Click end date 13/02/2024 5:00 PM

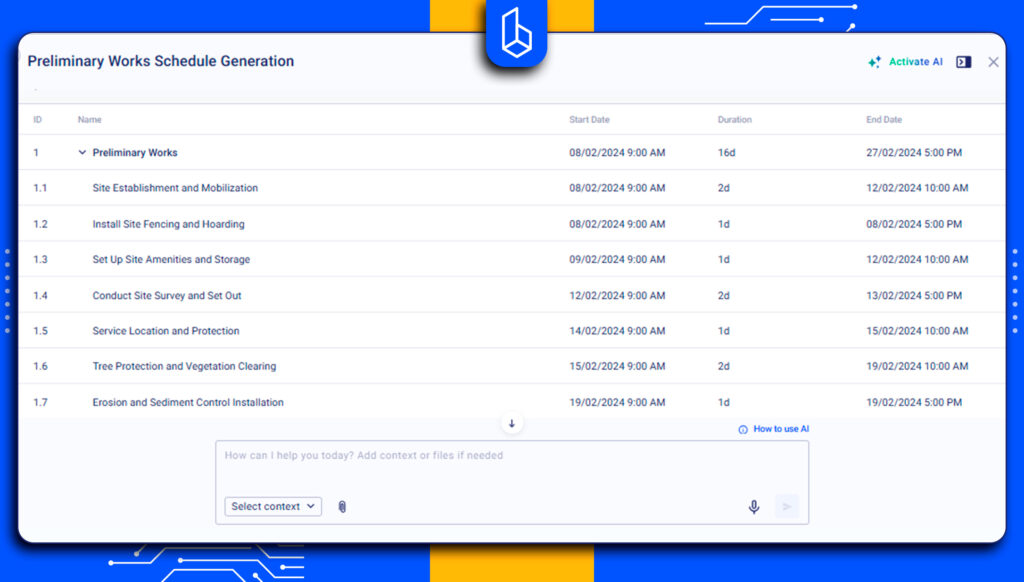pos(914,295)
